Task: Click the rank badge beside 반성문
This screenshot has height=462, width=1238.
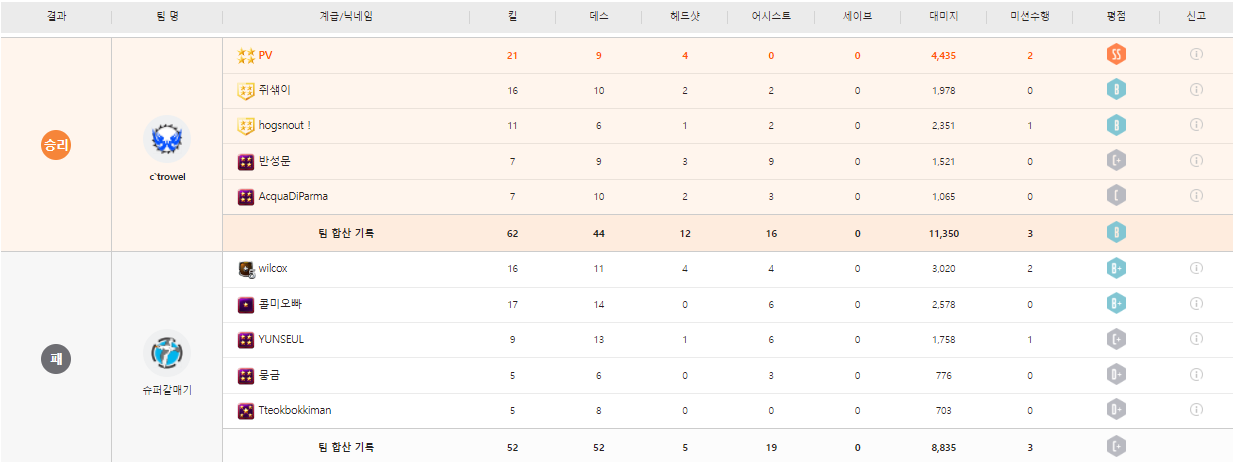Action: (245, 162)
